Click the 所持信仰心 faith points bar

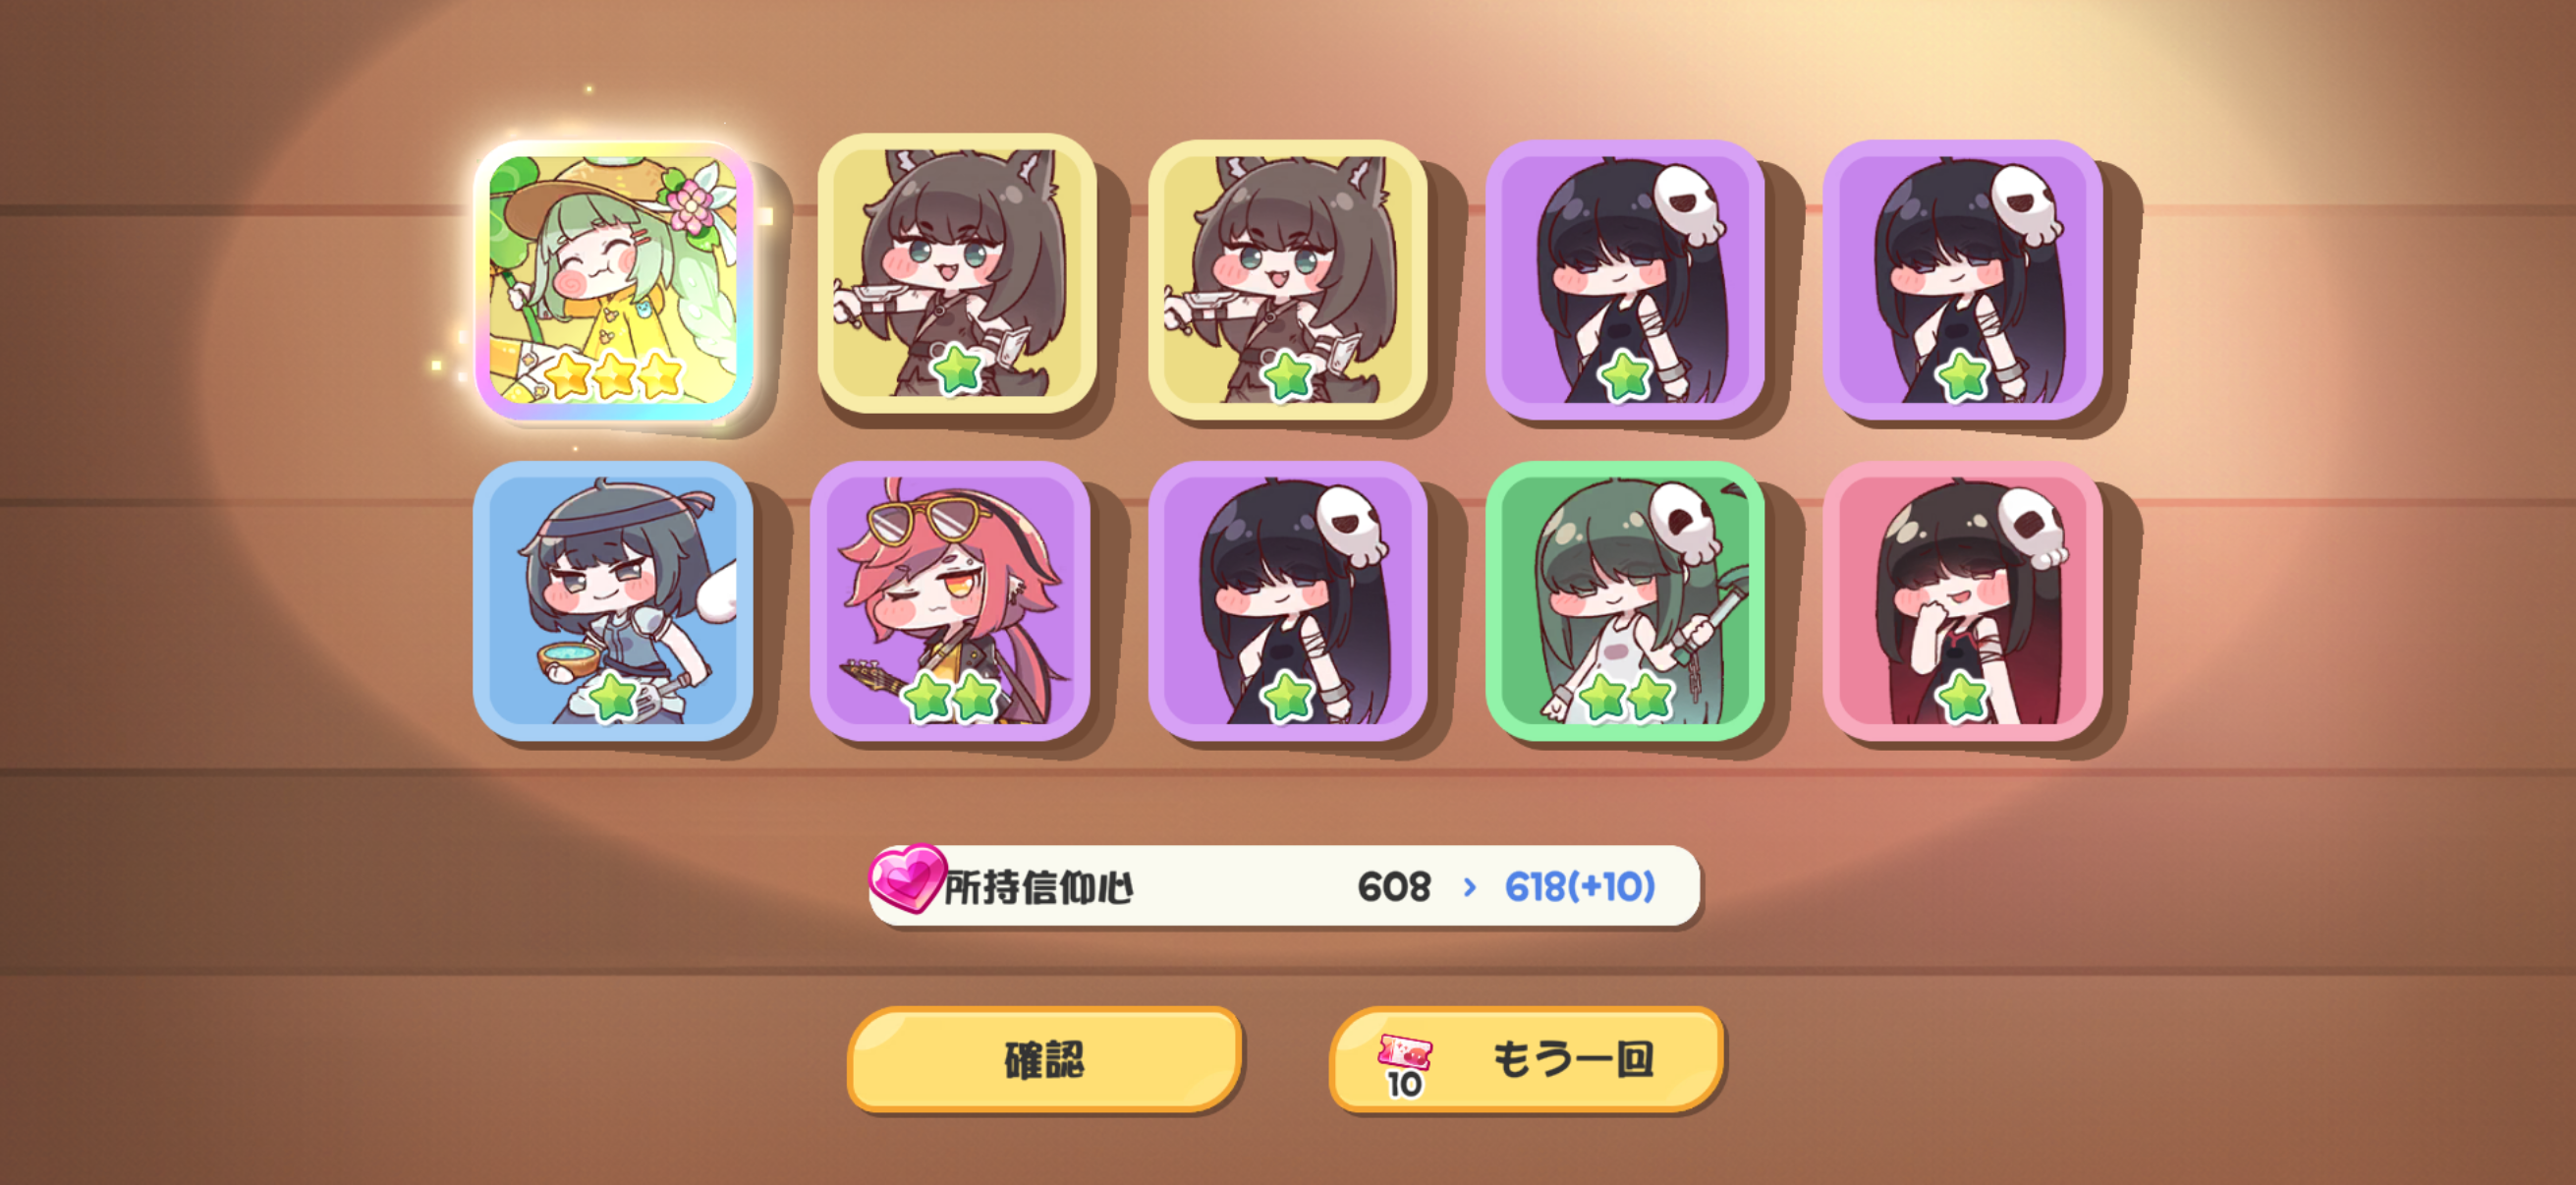1284,886
